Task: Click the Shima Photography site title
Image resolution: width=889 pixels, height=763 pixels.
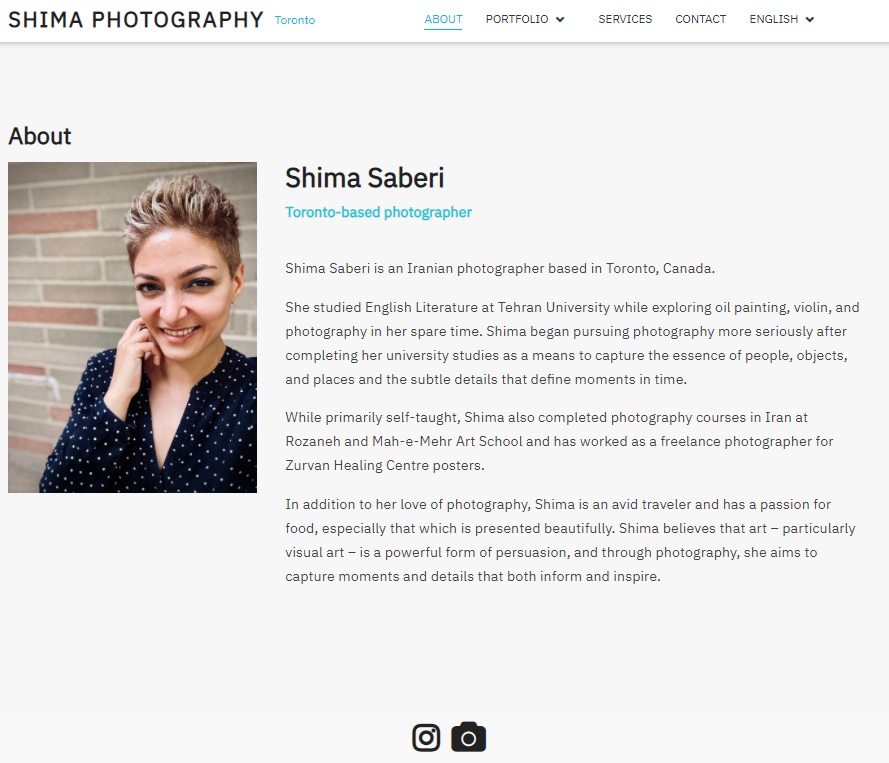Action: point(136,20)
